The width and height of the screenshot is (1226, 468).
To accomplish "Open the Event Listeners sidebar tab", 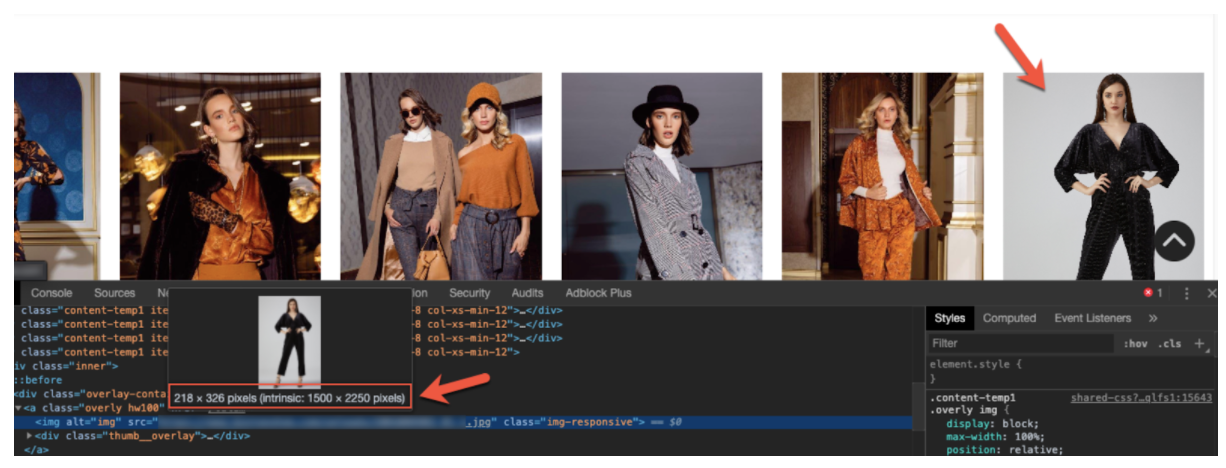I will [1092, 318].
